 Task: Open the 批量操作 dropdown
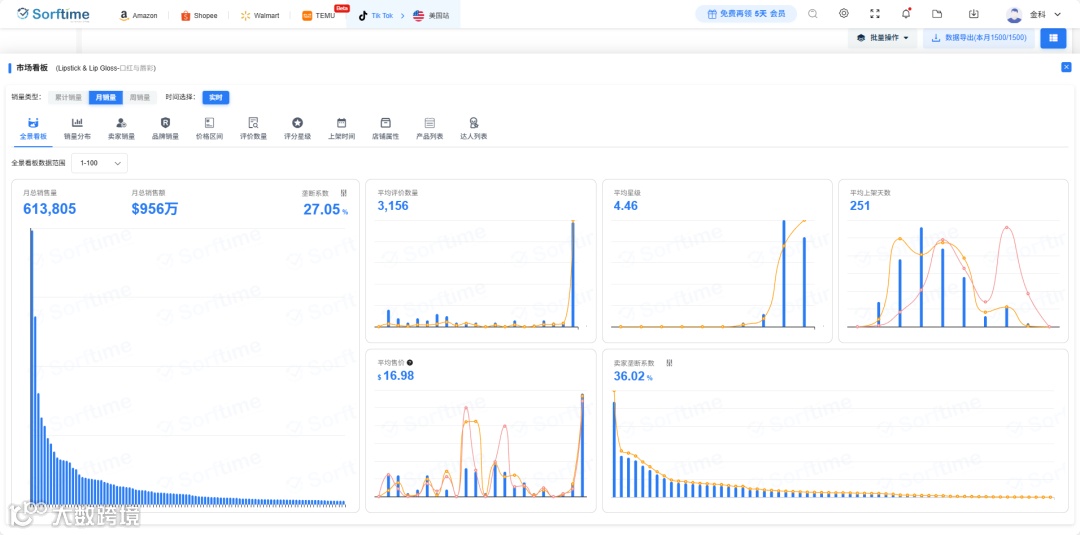click(x=882, y=38)
